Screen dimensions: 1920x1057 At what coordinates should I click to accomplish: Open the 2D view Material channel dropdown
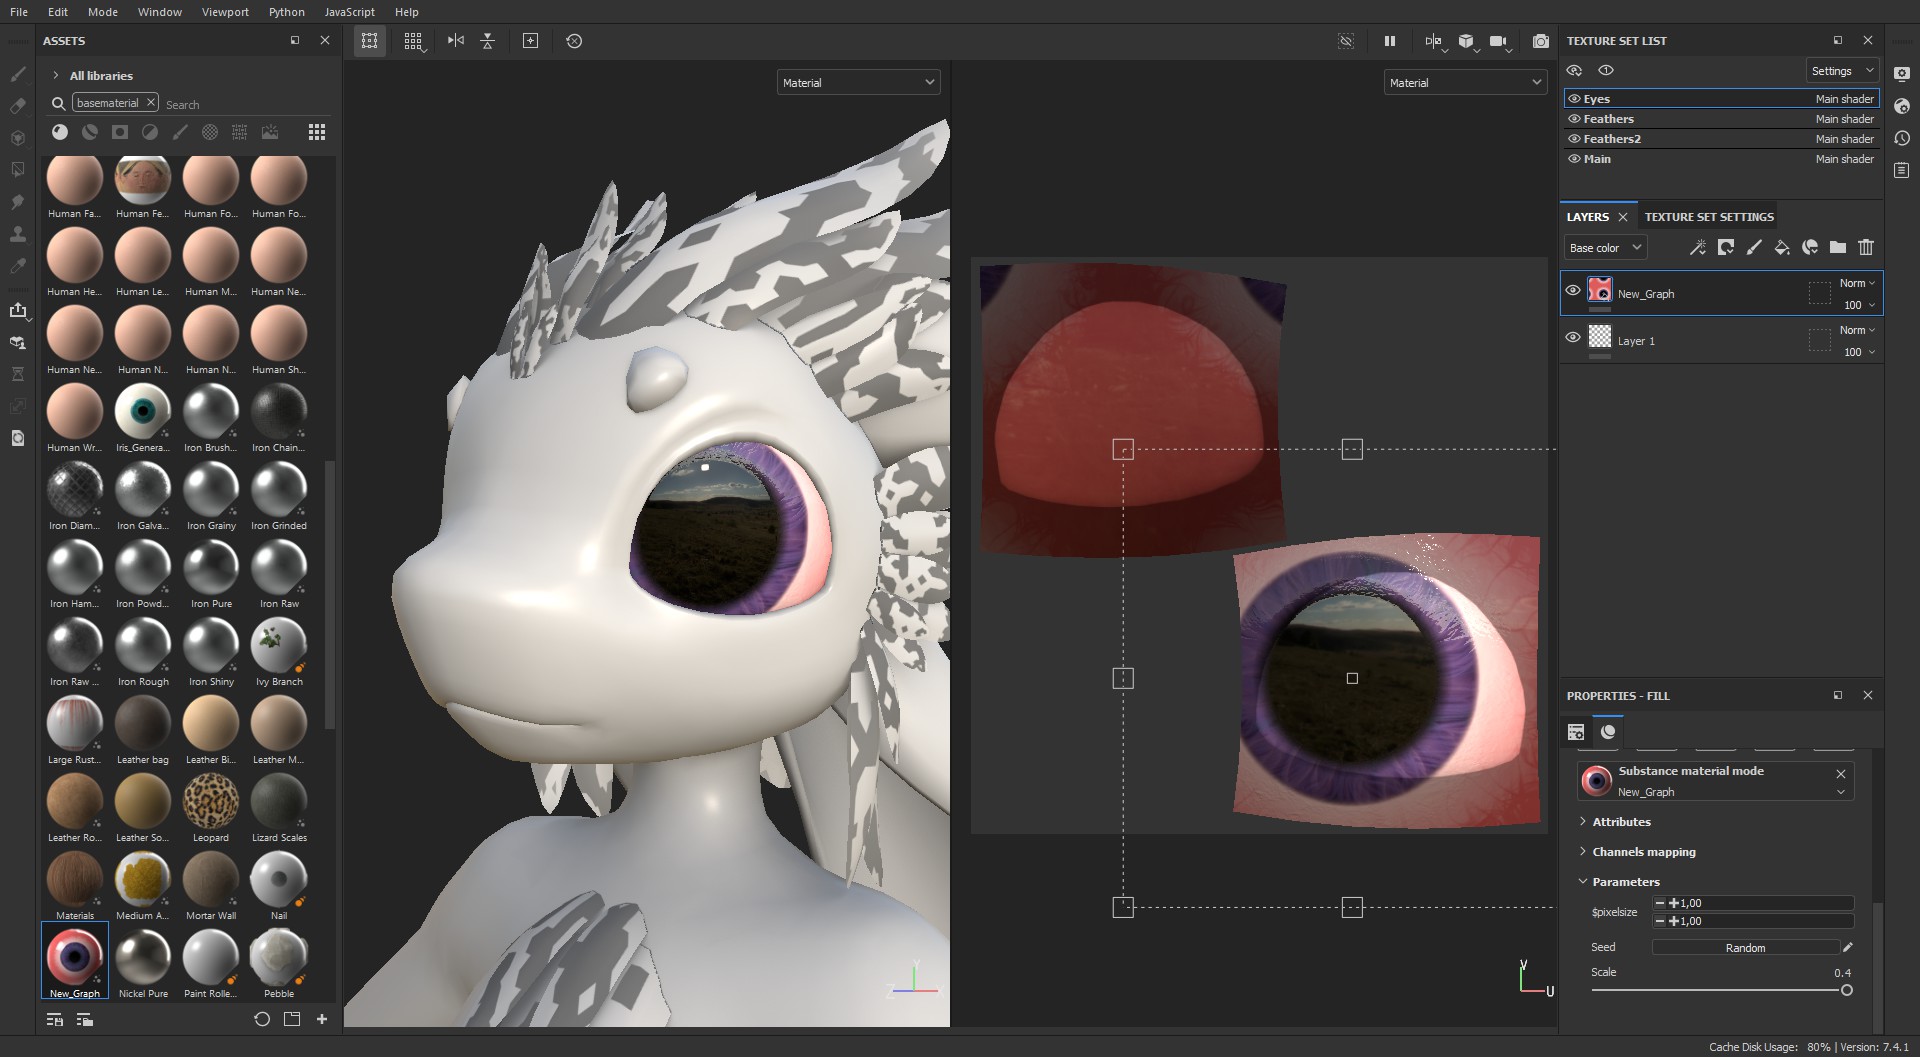[1466, 83]
